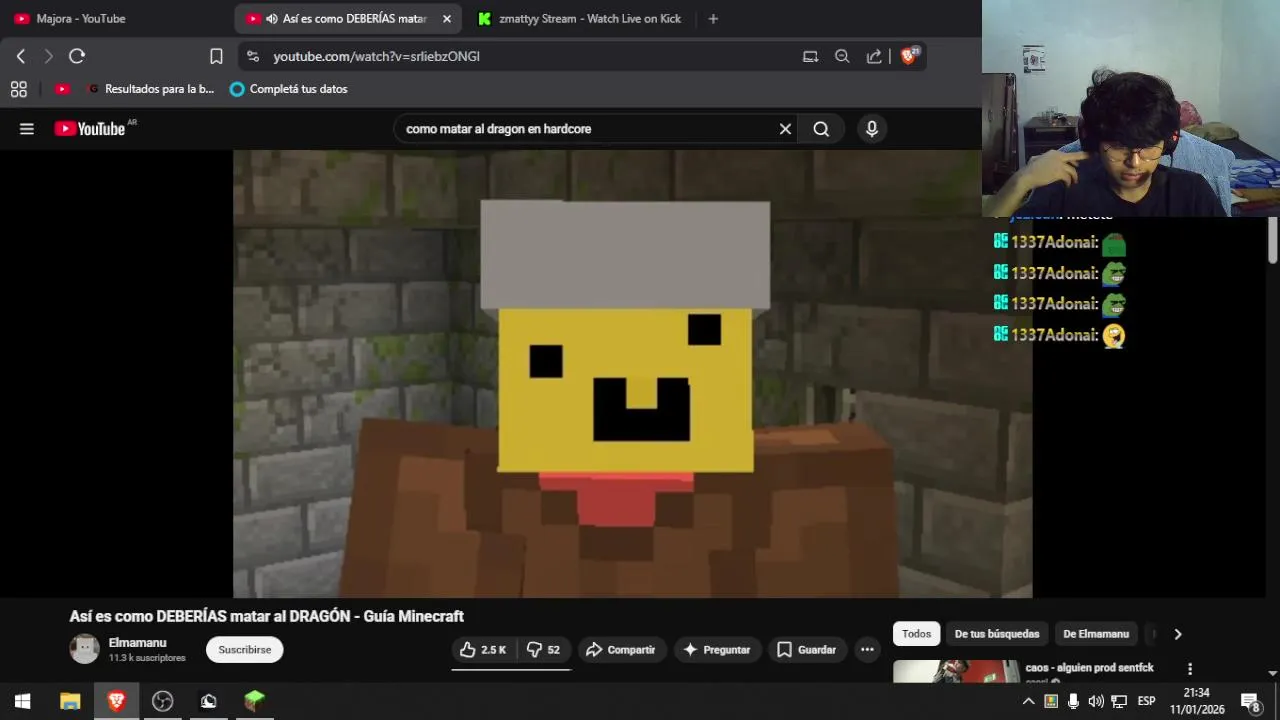Open the Elmamanu channel name link
The image size is (1280, 720).
pos(137,642)
